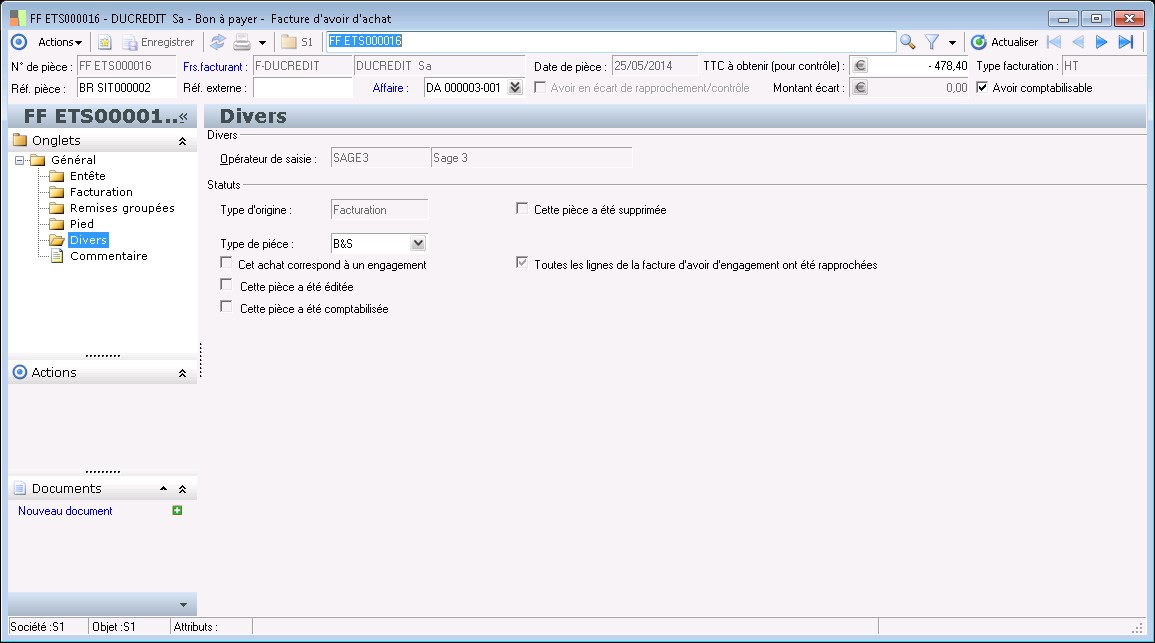Toggle Avoir comptabilisable checkbox
The image size is (1155, 643).
coord(982,87)
